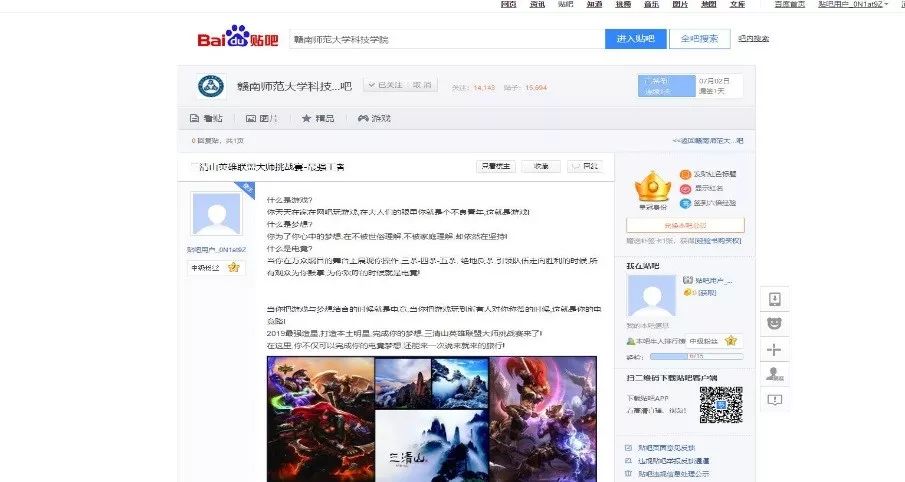This screenshot has height=482, width=905.
Task: Click the Baidu Tieba logo
Action: click(x=237, y=37)
